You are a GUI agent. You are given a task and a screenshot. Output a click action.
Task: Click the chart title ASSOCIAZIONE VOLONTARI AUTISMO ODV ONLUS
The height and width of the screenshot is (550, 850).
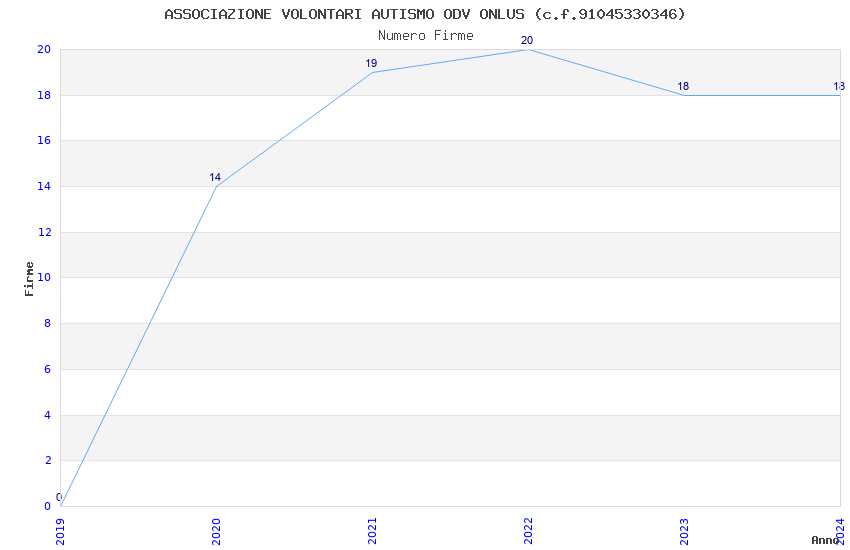click(x=425, y=14)
